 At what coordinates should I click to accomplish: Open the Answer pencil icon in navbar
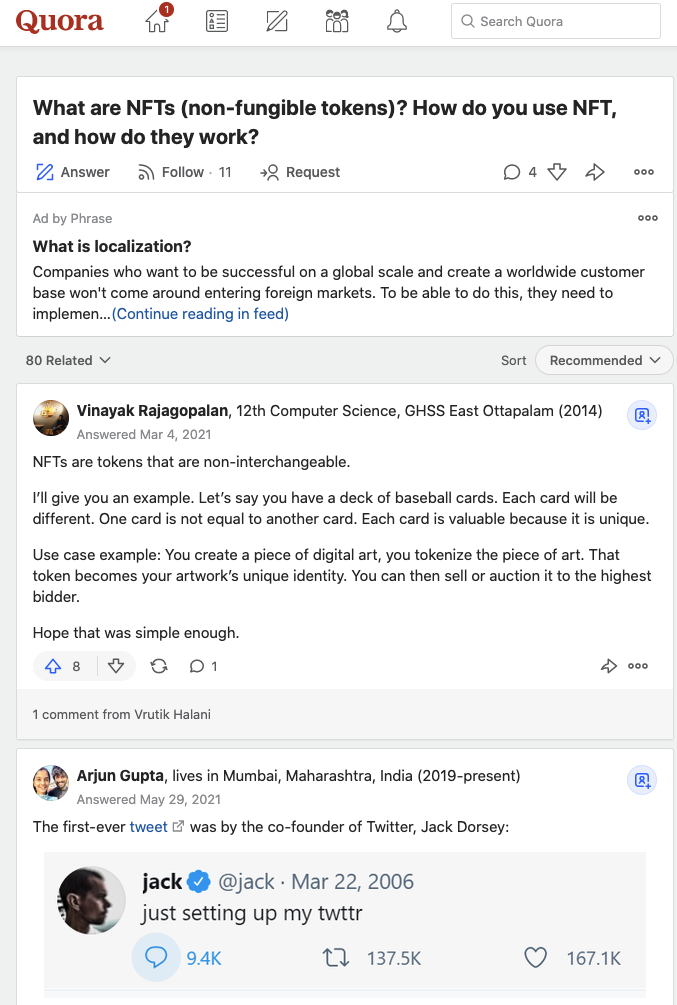(x=277, y=21)
